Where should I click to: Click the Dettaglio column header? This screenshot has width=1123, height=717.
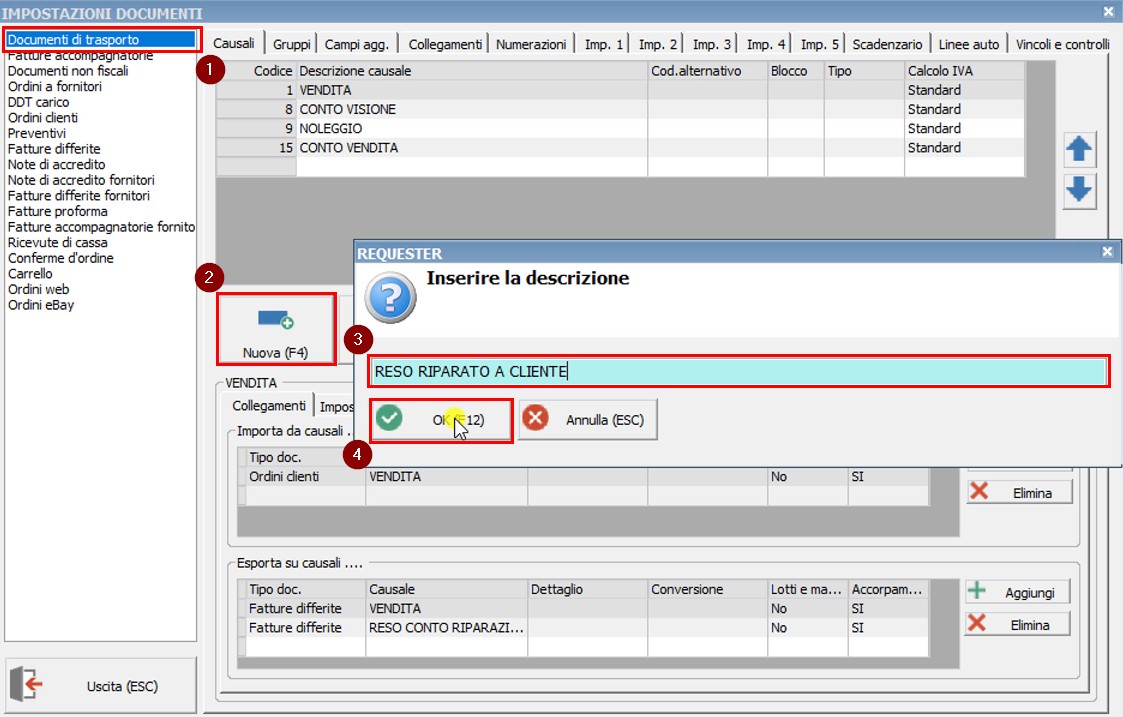pyautogui.click(x=588, y=590)
